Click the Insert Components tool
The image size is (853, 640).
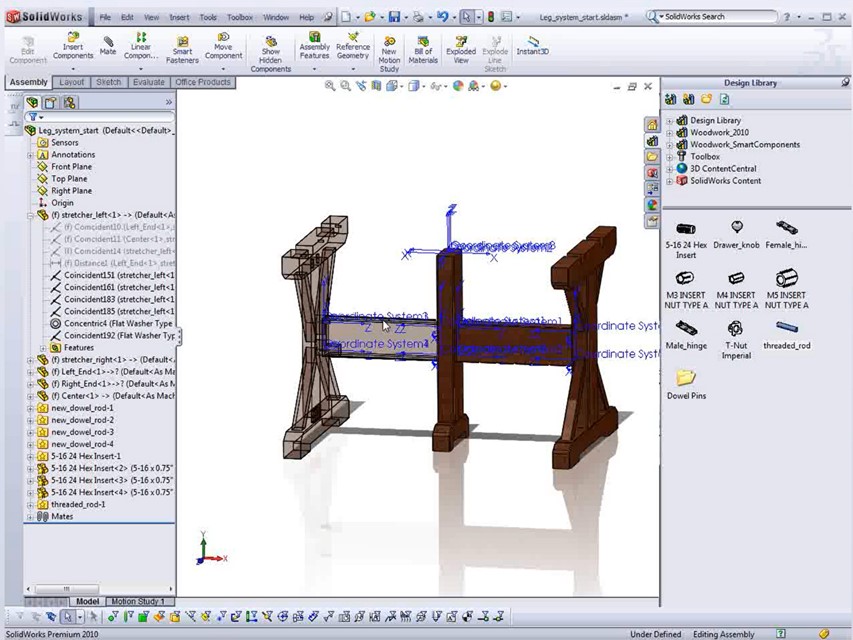pos(73,45)
